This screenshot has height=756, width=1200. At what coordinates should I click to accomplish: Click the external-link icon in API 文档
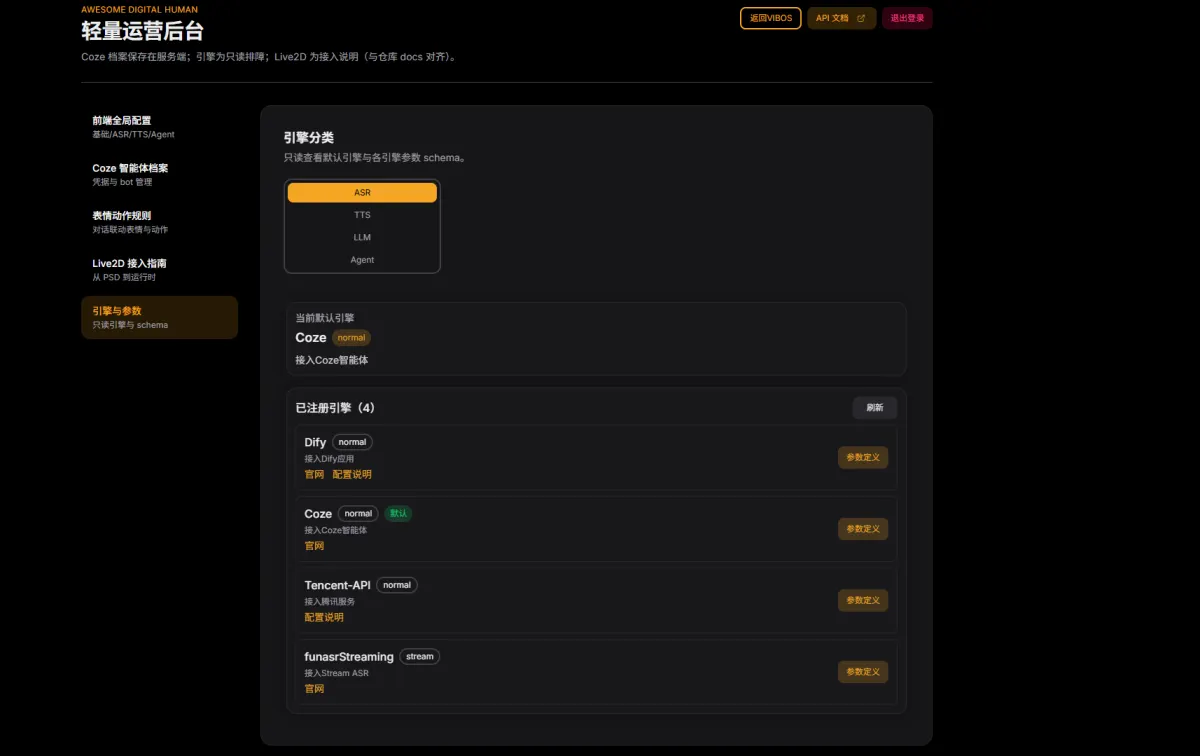[x=861, y=18]
